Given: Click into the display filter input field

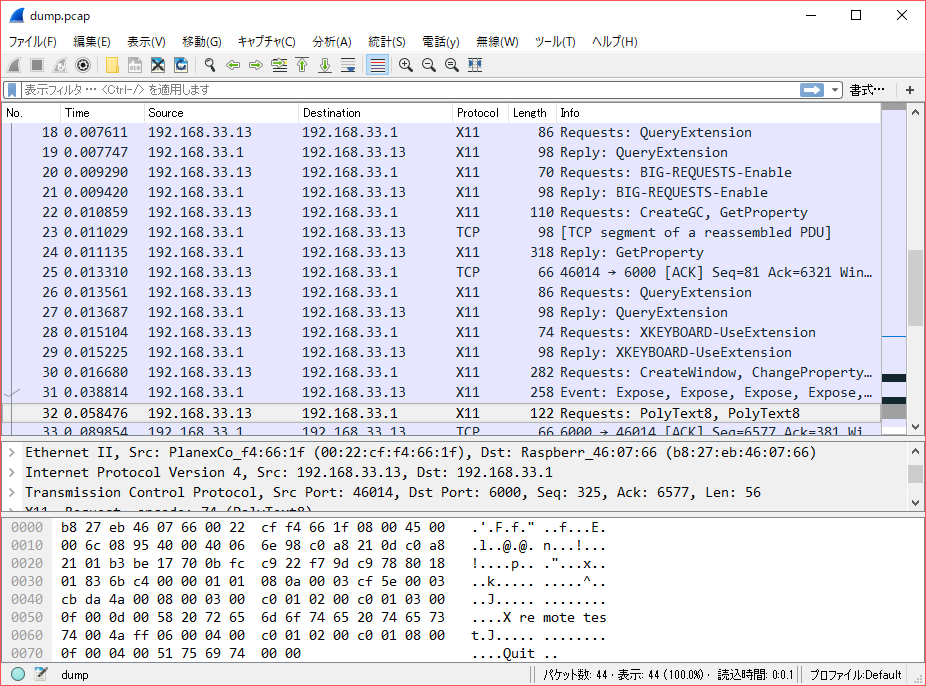Looking at the screenshot, I should click(x=400, y=90).
